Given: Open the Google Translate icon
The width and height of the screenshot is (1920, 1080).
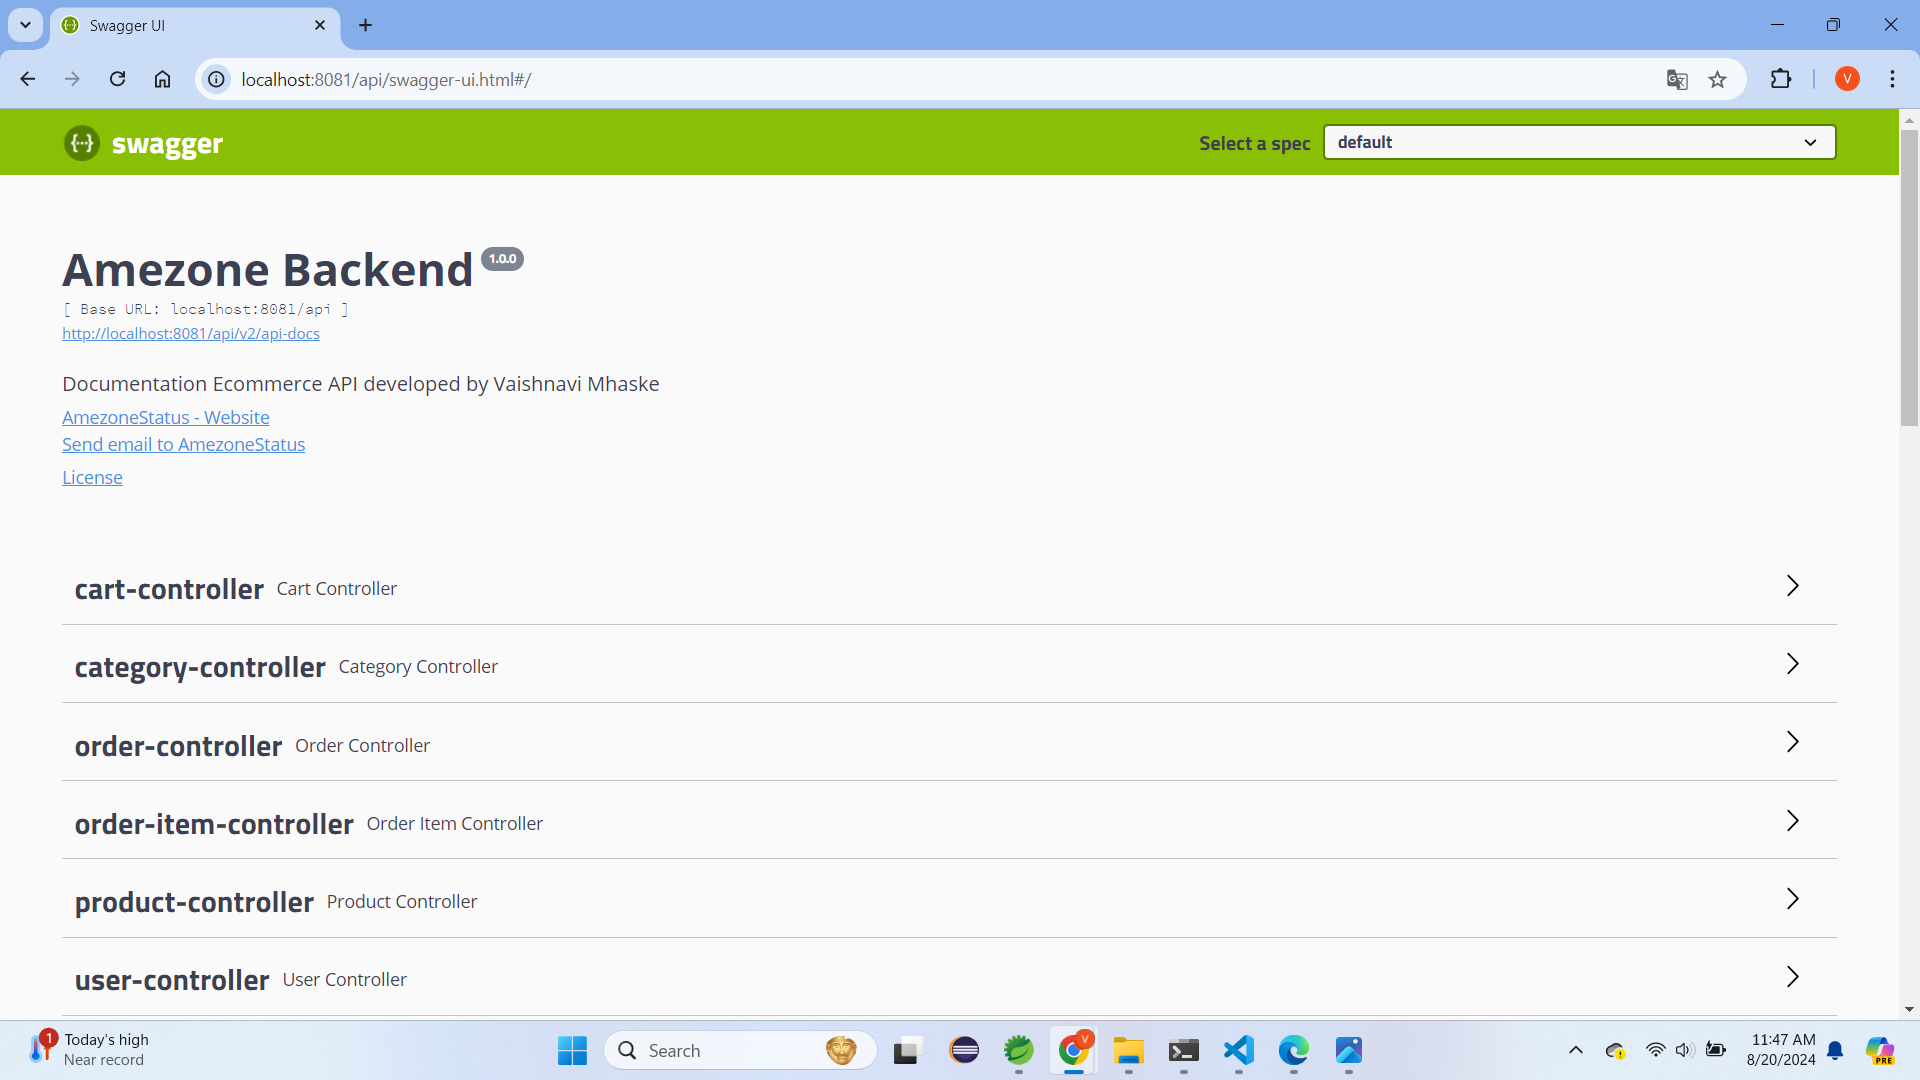Looking at the screenshot, I should click(x=1677, y=79).
